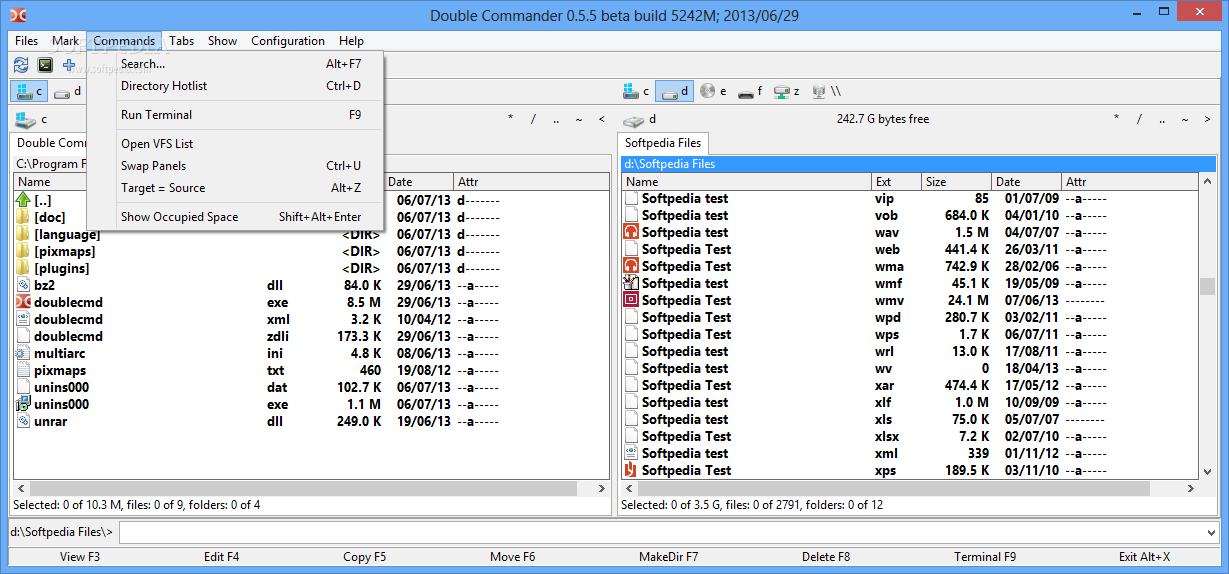Select drive d in right panel drive bar
This screenshot has width=1229, height=574.
click(674, 92)
